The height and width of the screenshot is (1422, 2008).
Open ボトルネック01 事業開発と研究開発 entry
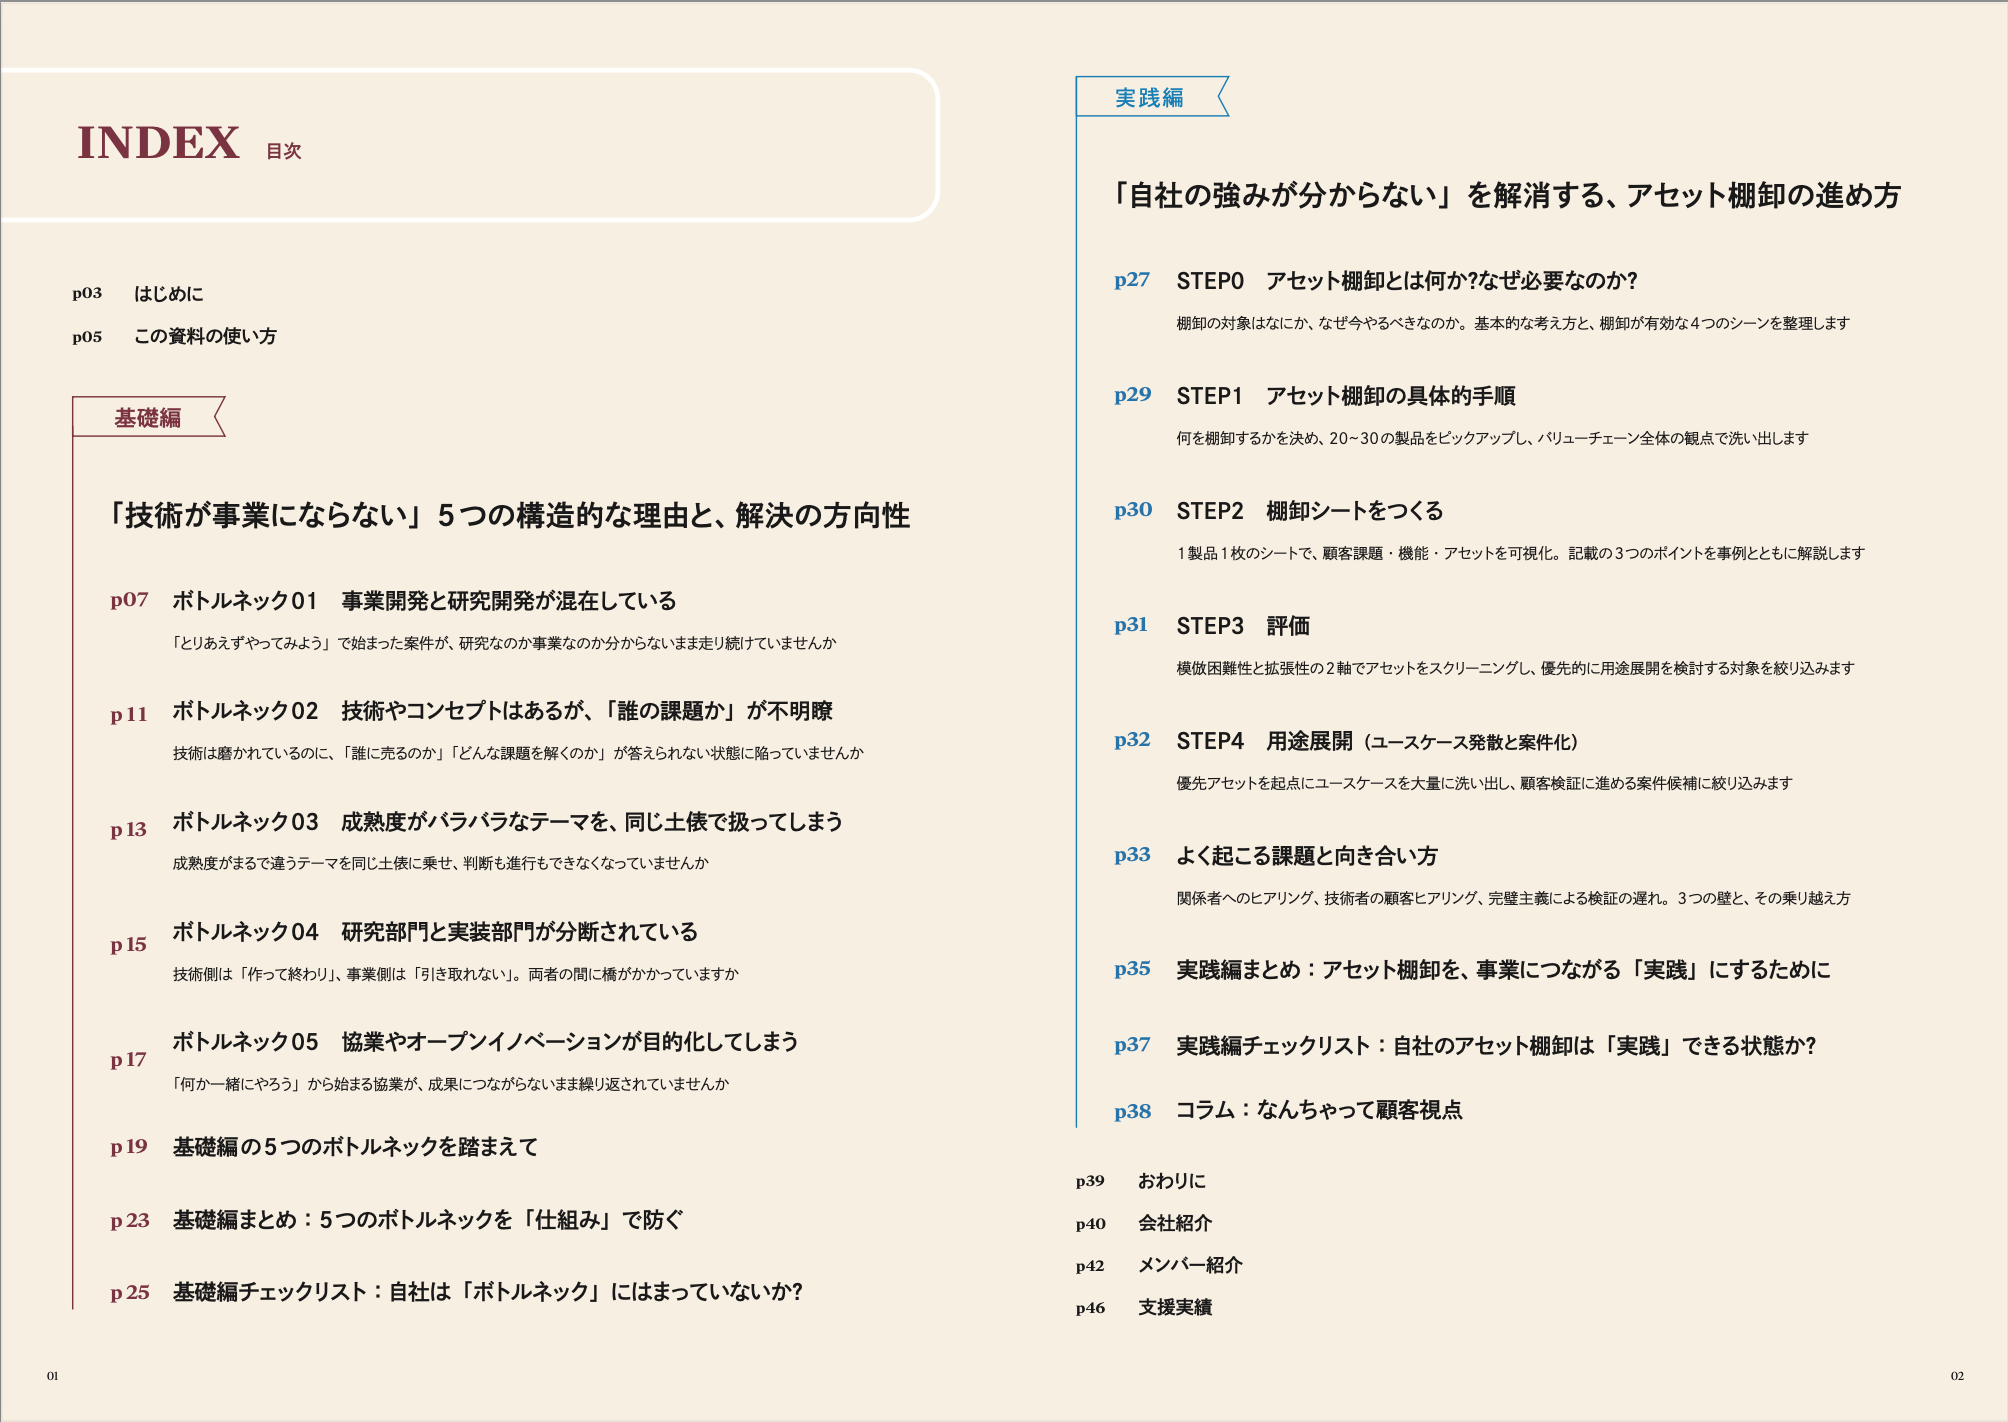pos(424,601)
